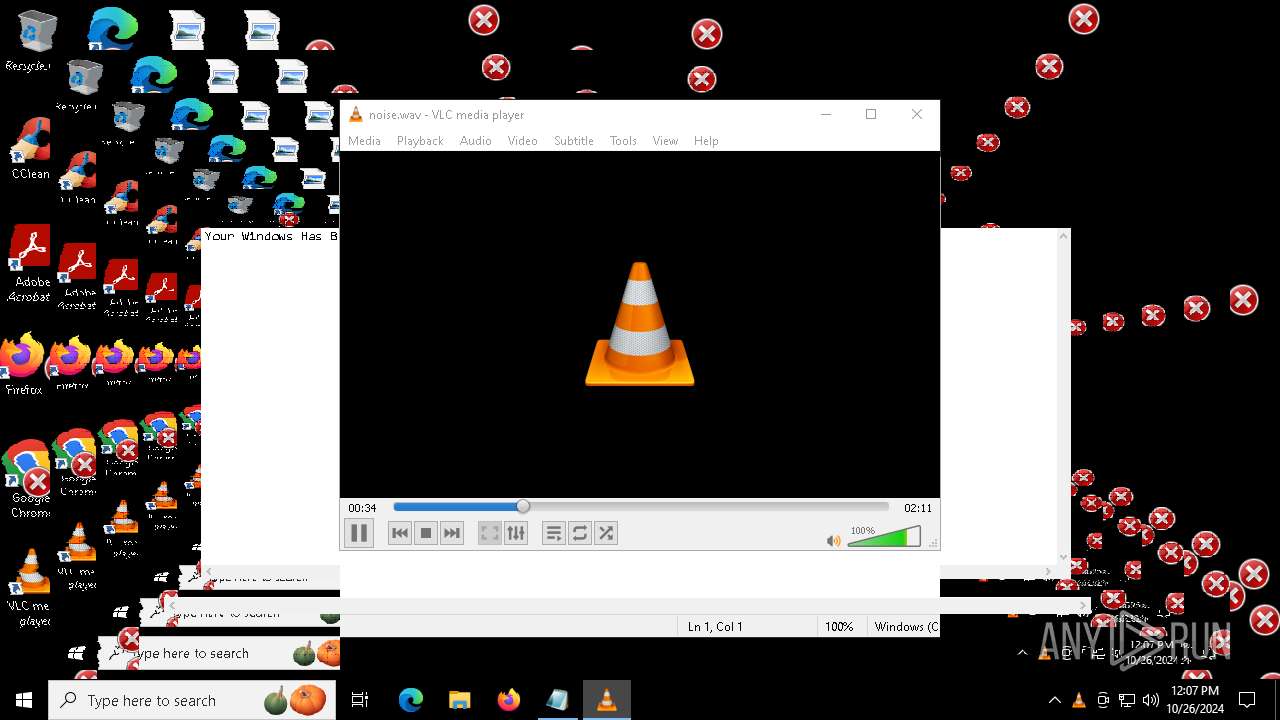Screen dimensions: 1280x720
Task: Open the system volume tray icon
Action: [x=1150, y=700]
